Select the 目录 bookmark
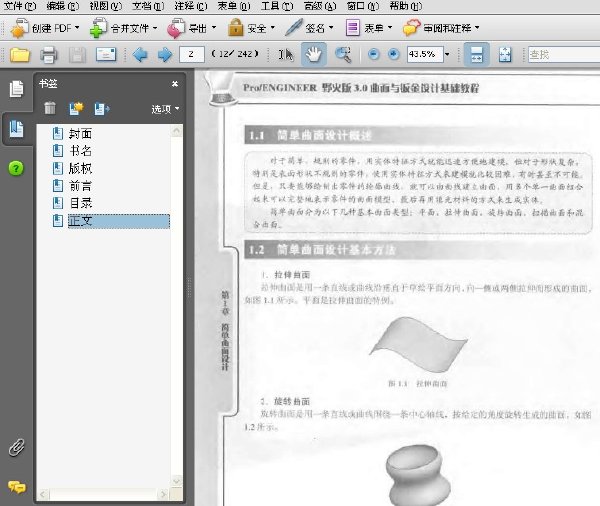This screenshot has width=600, height=506. pyautogui.click(x=80, y=203)
